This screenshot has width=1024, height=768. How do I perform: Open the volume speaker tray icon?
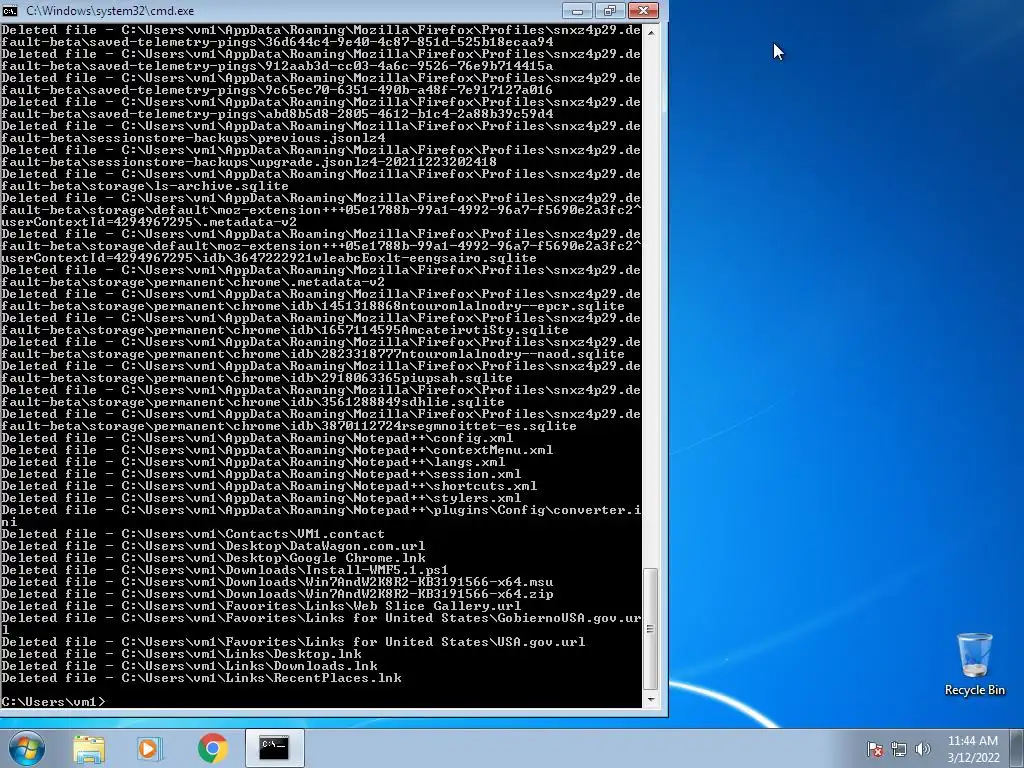point(923,748)
